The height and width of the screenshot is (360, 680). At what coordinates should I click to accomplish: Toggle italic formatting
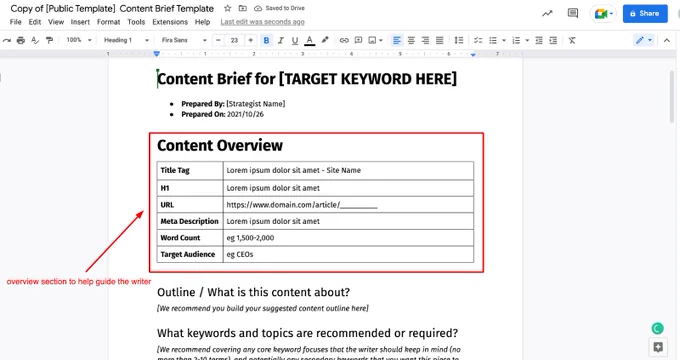281,40
